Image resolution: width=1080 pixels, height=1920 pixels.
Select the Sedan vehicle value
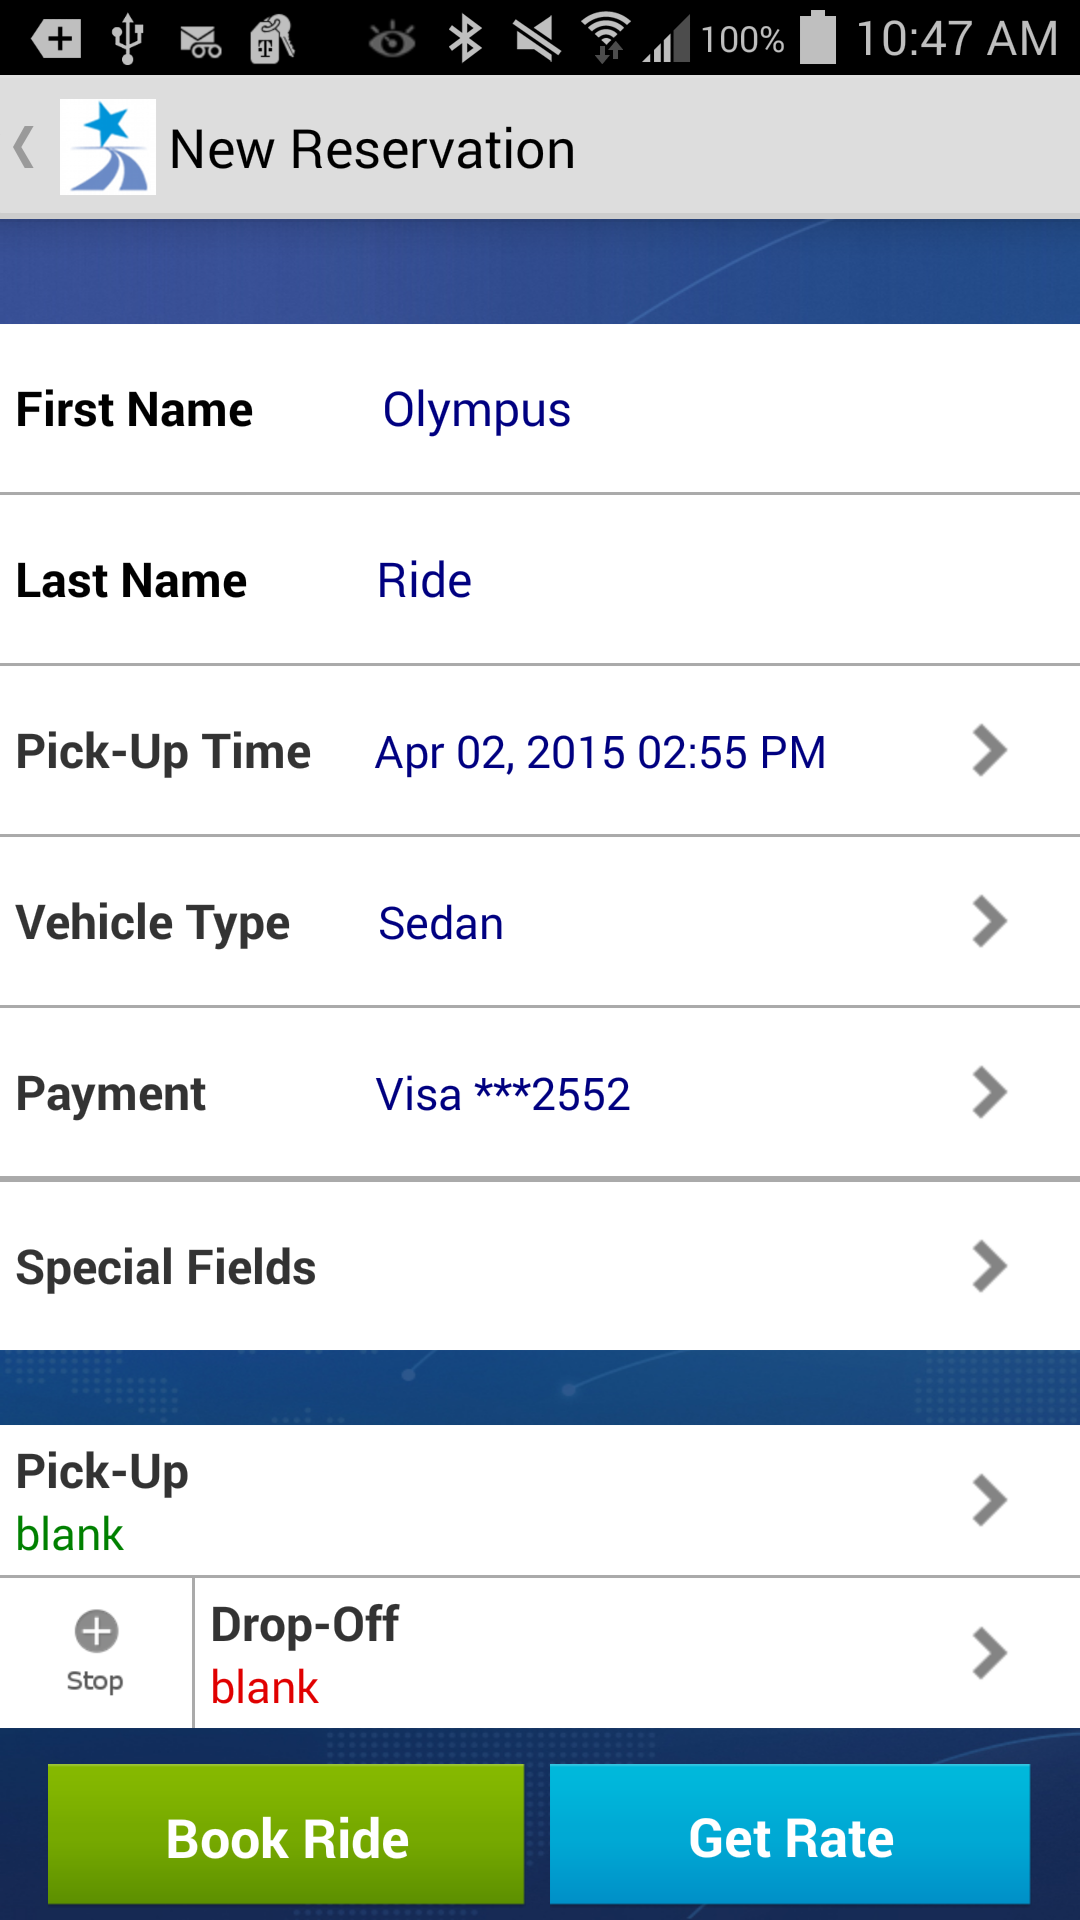[x=441, y=923]
